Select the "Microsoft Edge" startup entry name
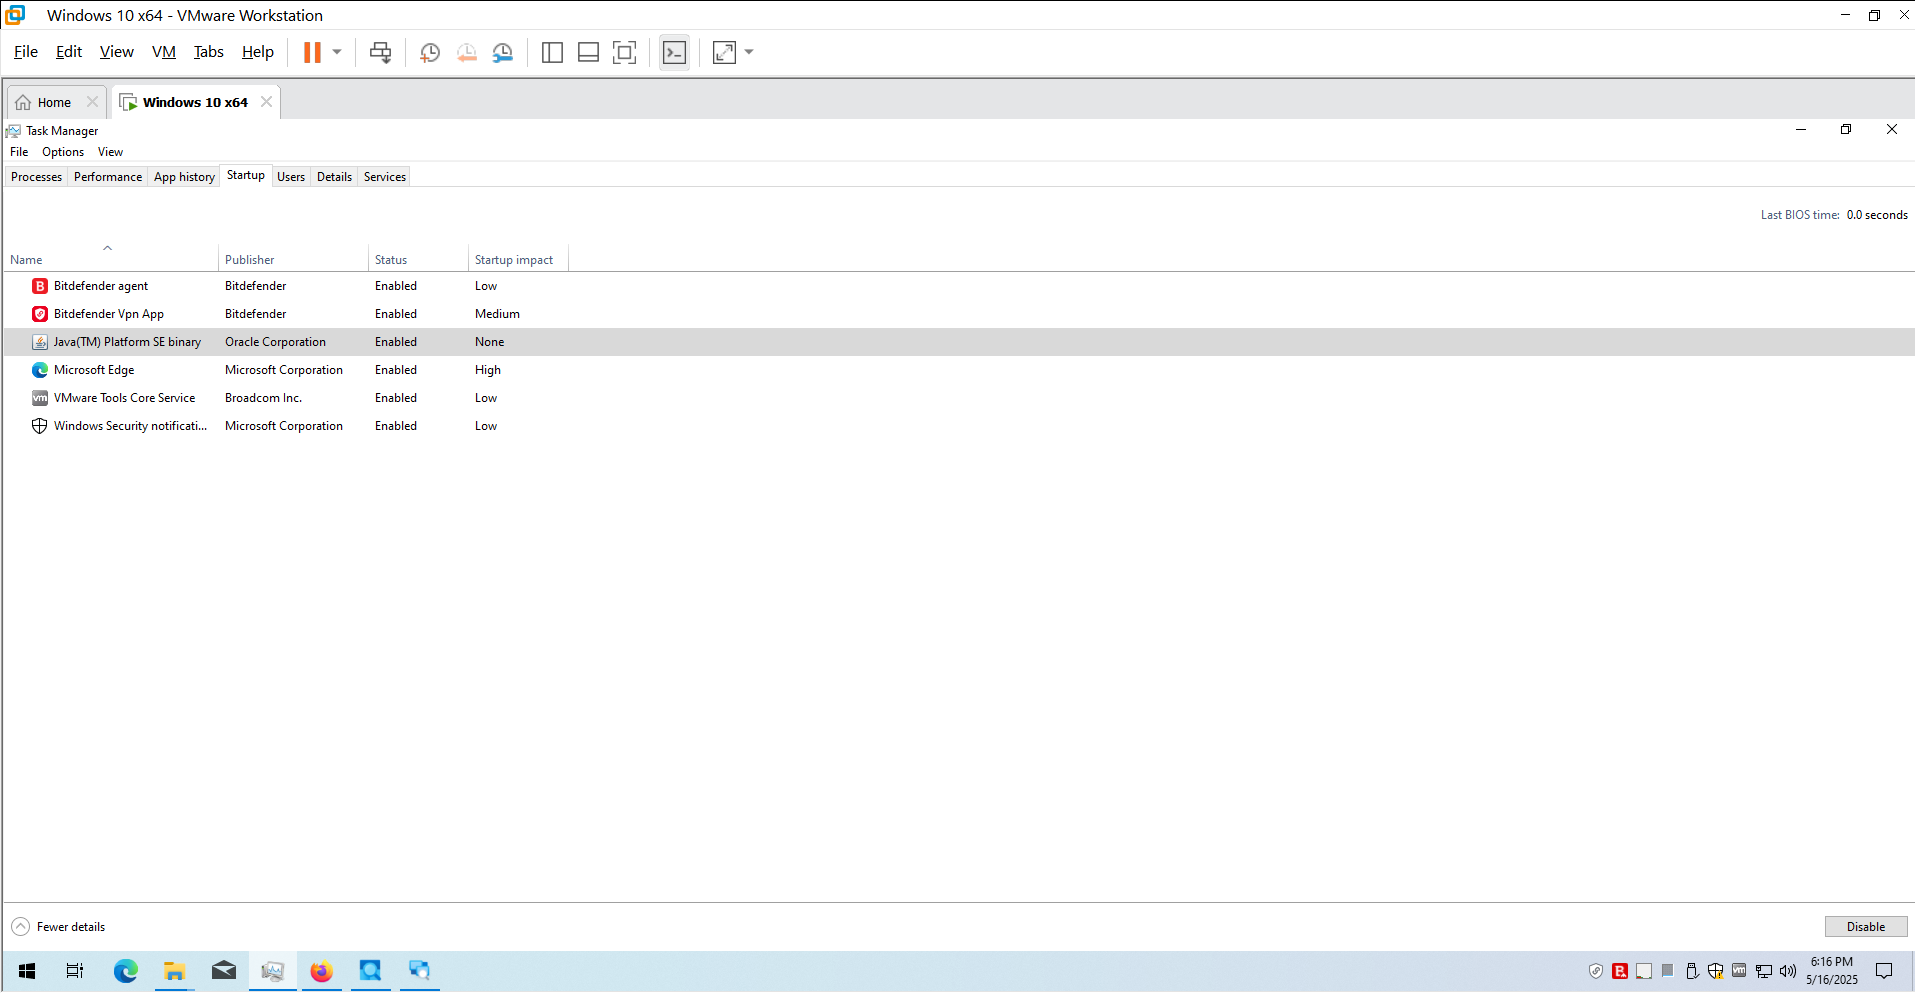The width and height of the screenshot is (1915, 993). (x=94, y=370)
